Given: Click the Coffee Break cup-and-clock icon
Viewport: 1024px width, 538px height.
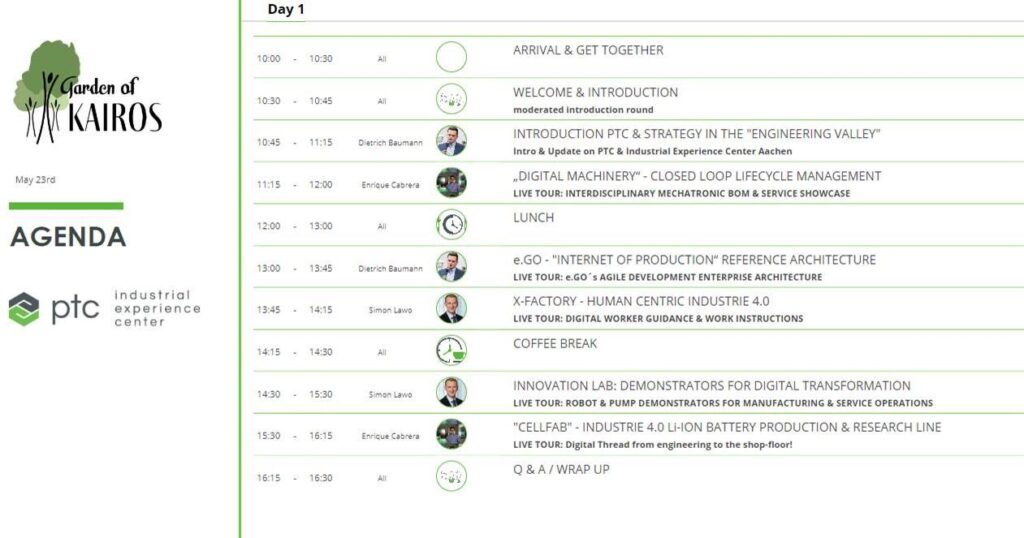Looking at the screenshot, I should 451,351.
